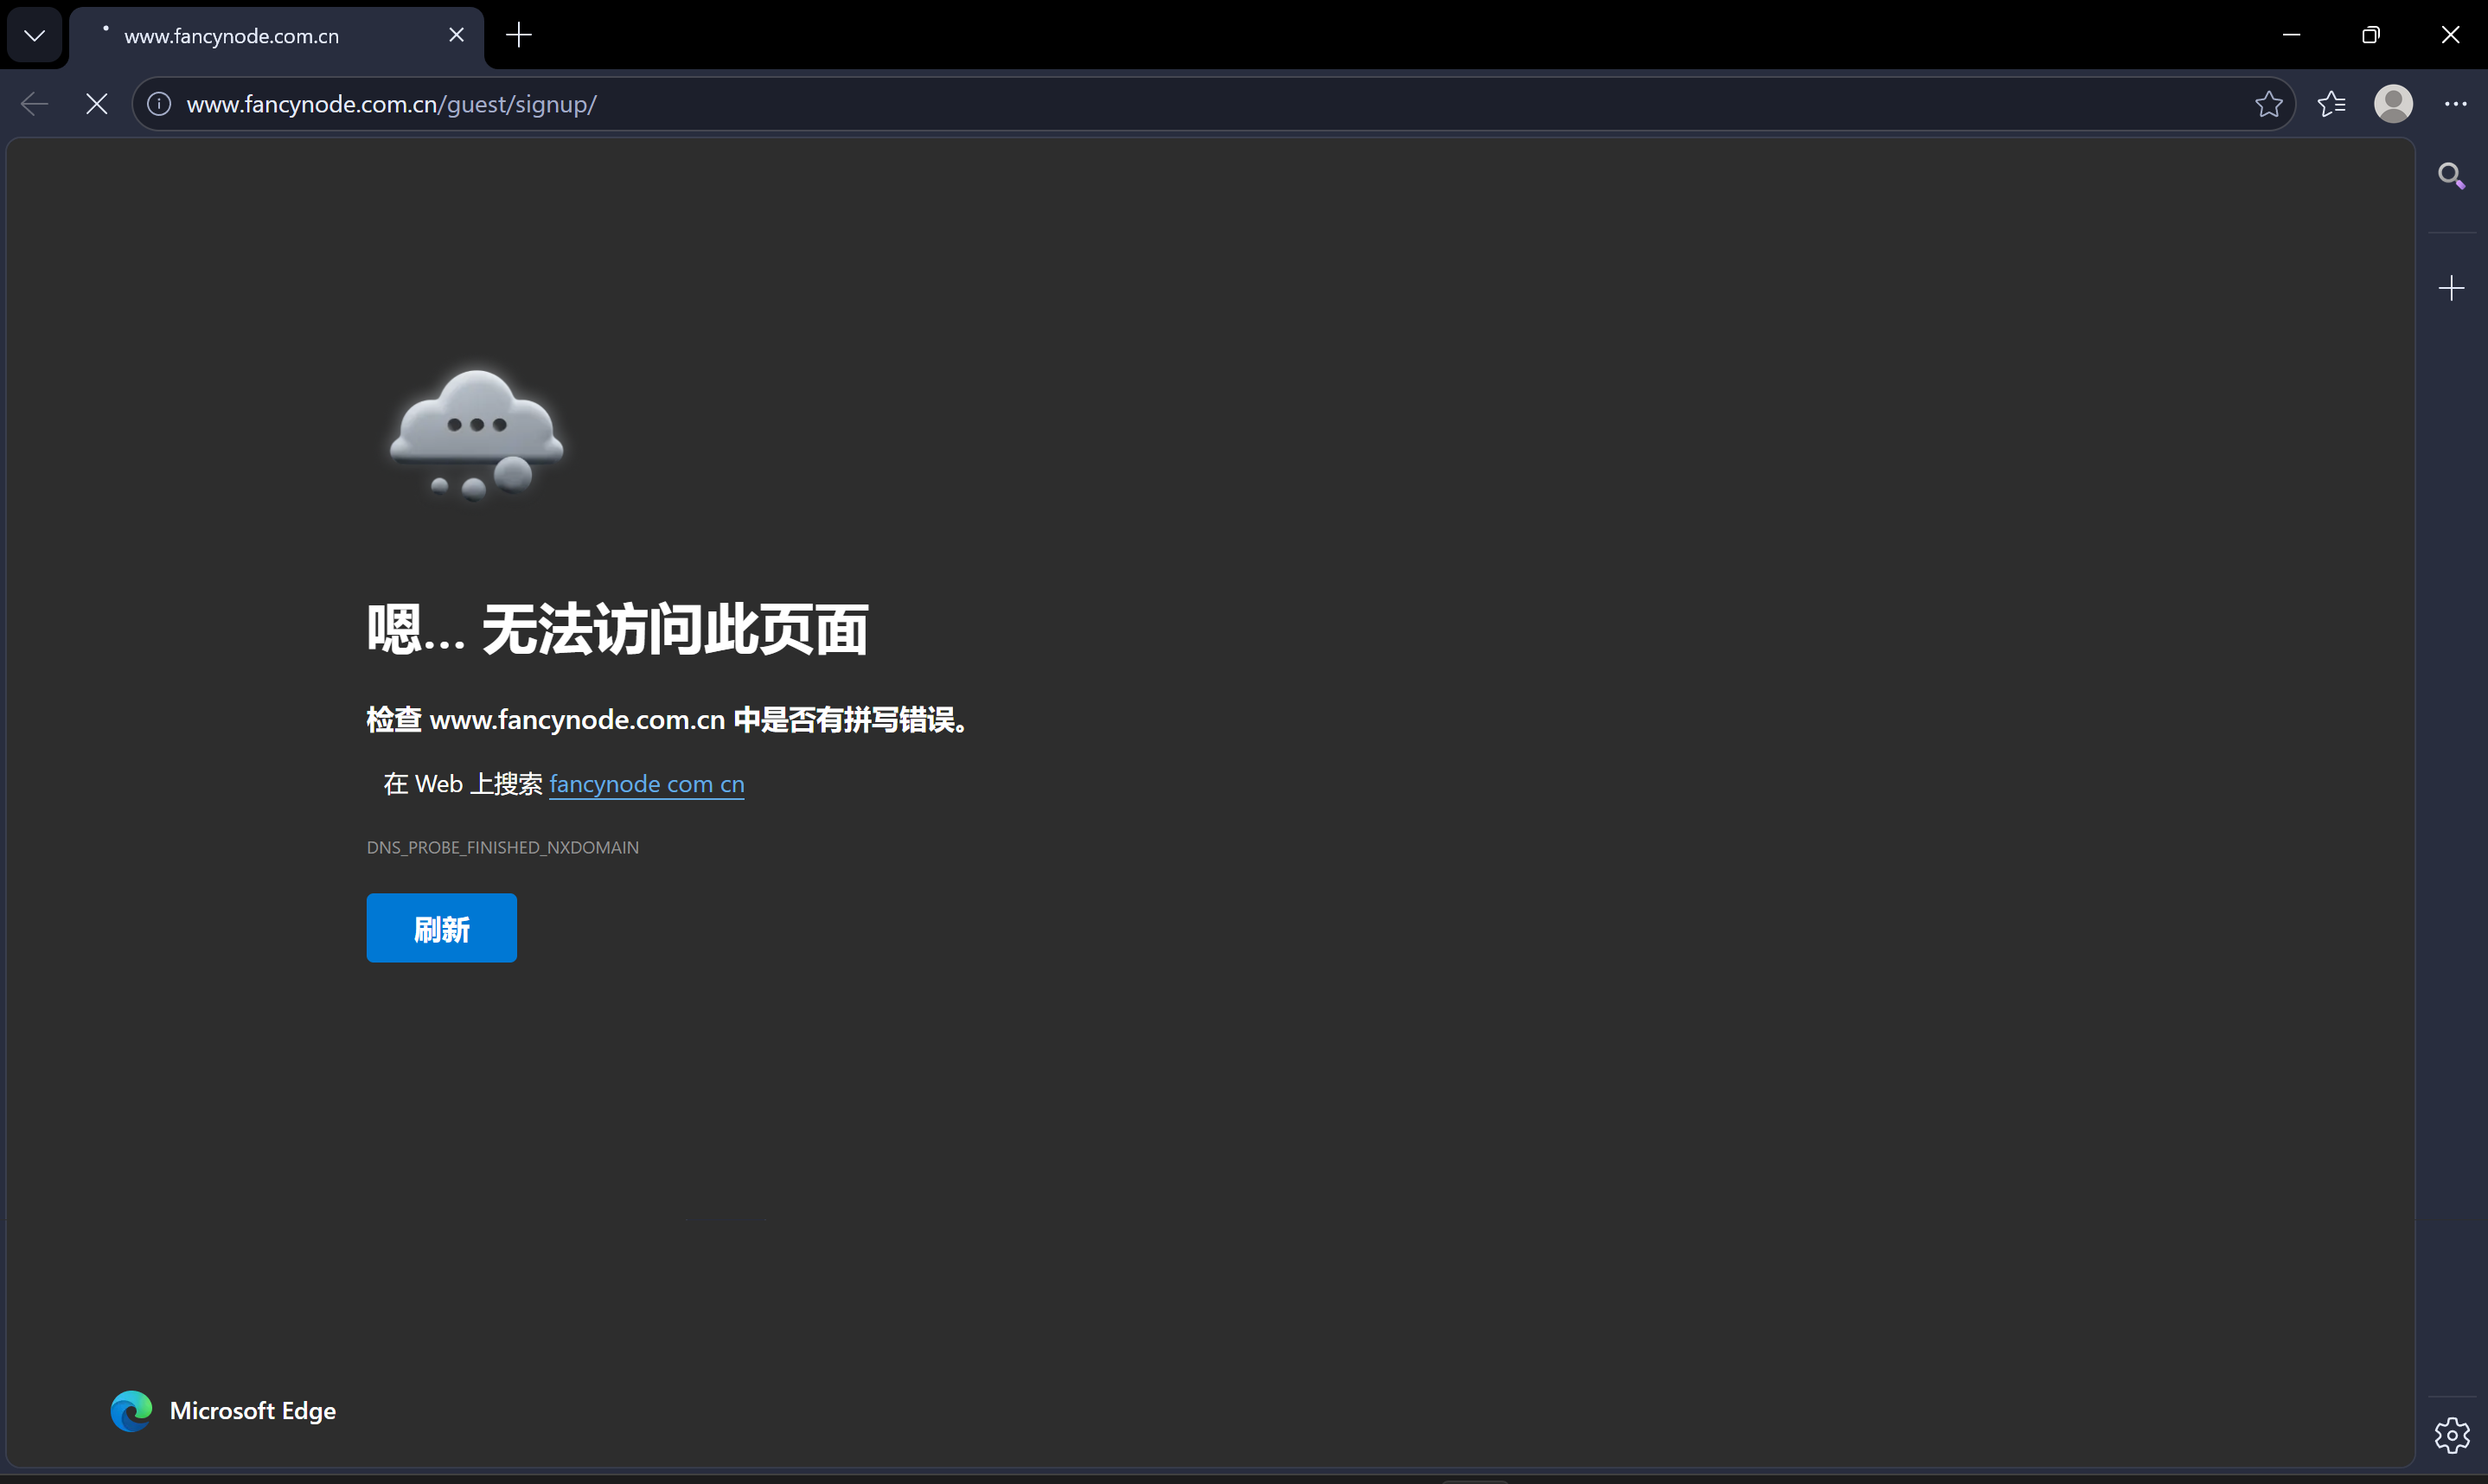
Task: Open the Favorites list icon
Action: [2331, 104]
